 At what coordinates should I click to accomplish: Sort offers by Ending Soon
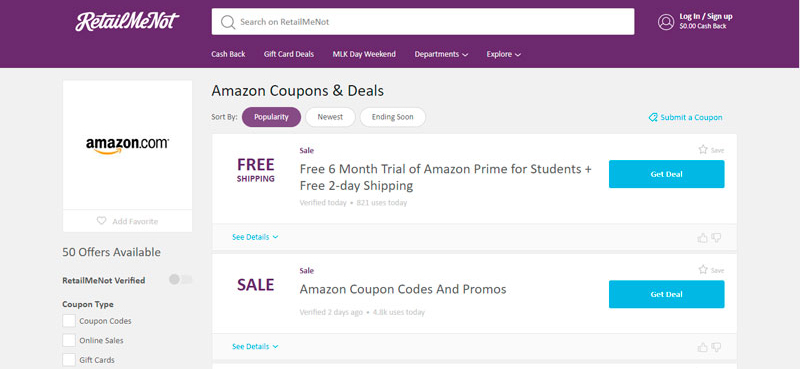[x=392, y=117]
